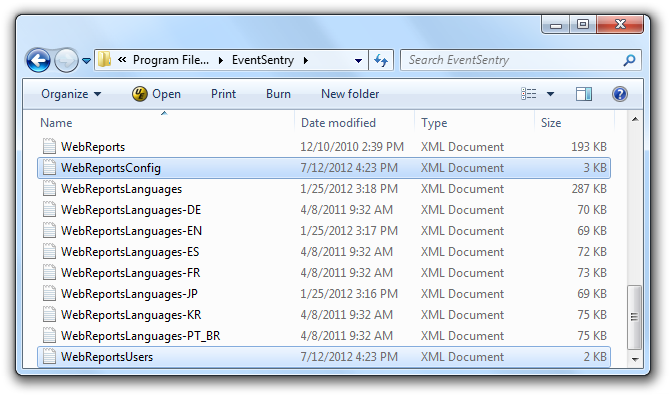Click Burn in the toolbar

click(x=278, y=94)
